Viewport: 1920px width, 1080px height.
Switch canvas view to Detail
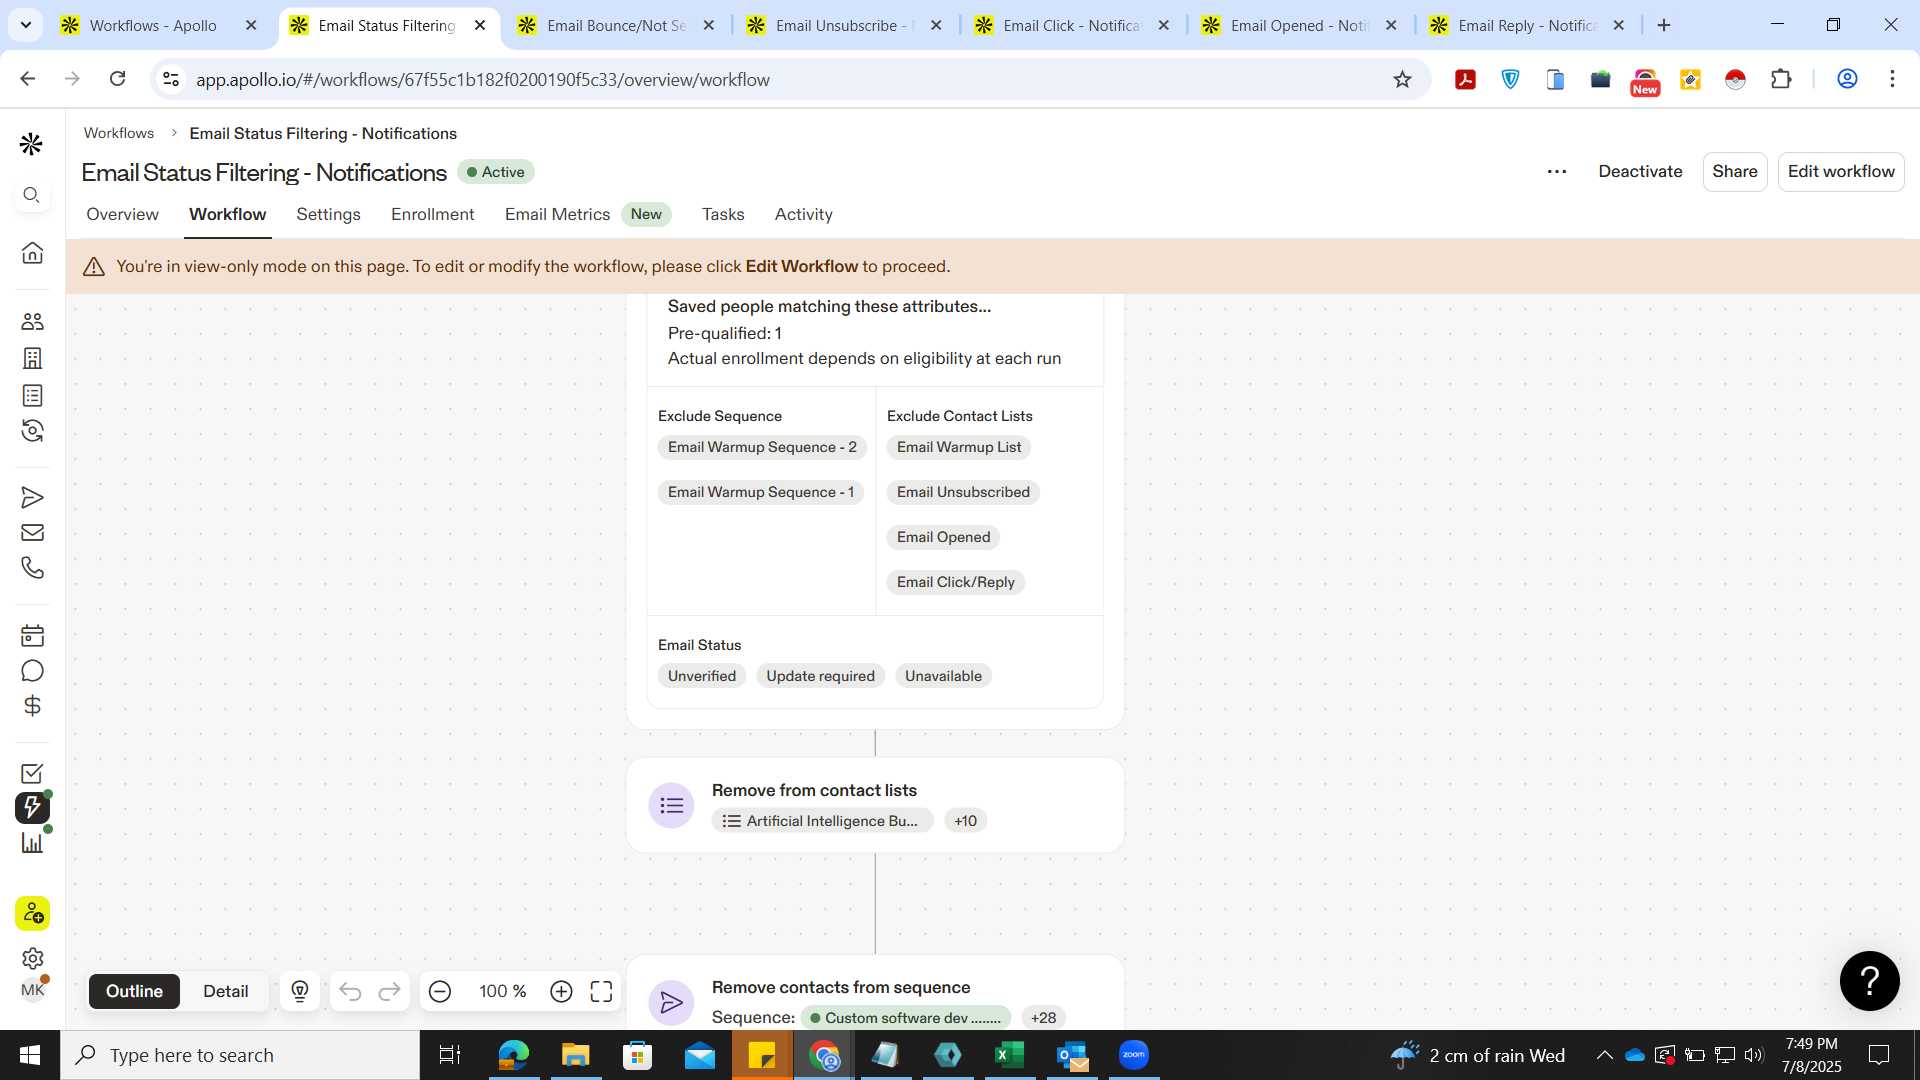tap(225, 991)
